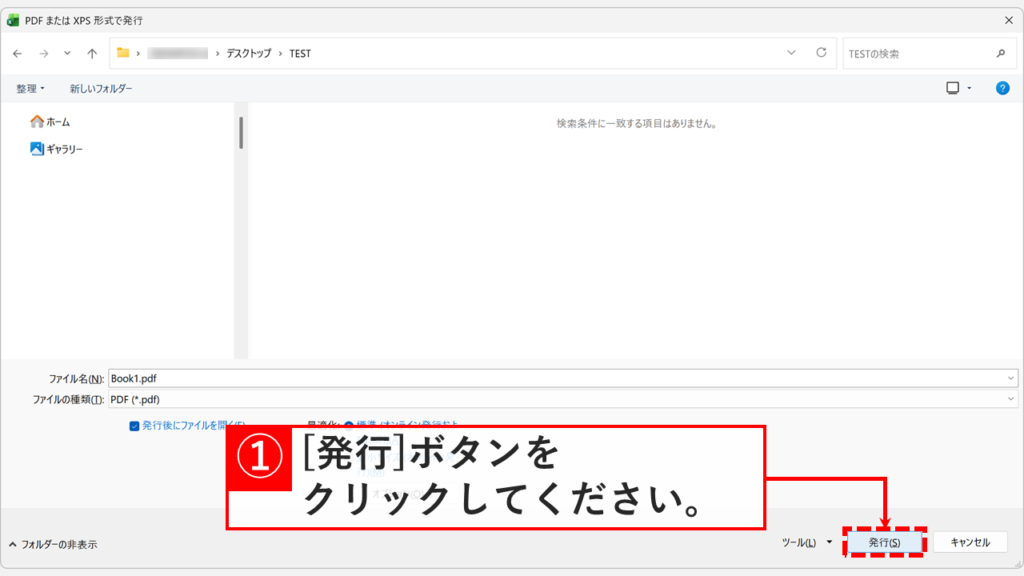Click the folder icon in address bar
The width and height of the screenshot is (1024, 576).
pos(123,53)
